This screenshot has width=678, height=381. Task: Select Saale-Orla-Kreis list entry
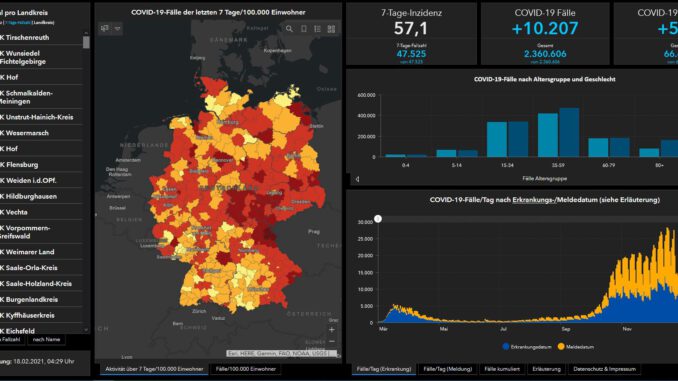(41, 268)
